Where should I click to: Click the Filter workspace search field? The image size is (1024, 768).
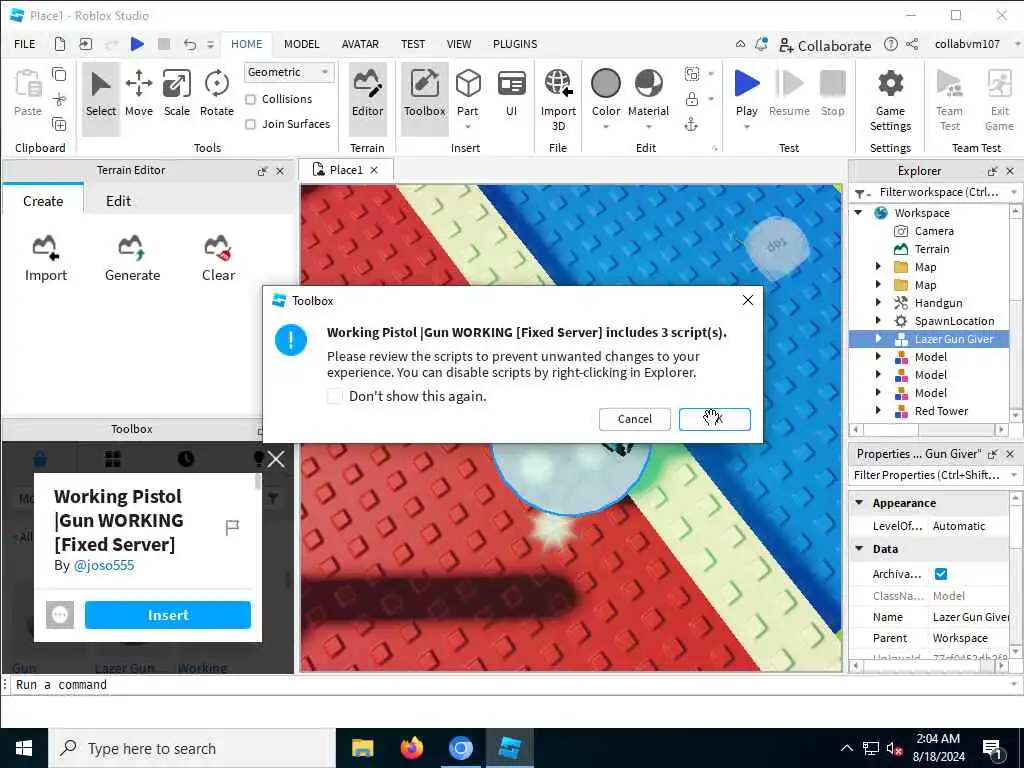tap(938, 192)
